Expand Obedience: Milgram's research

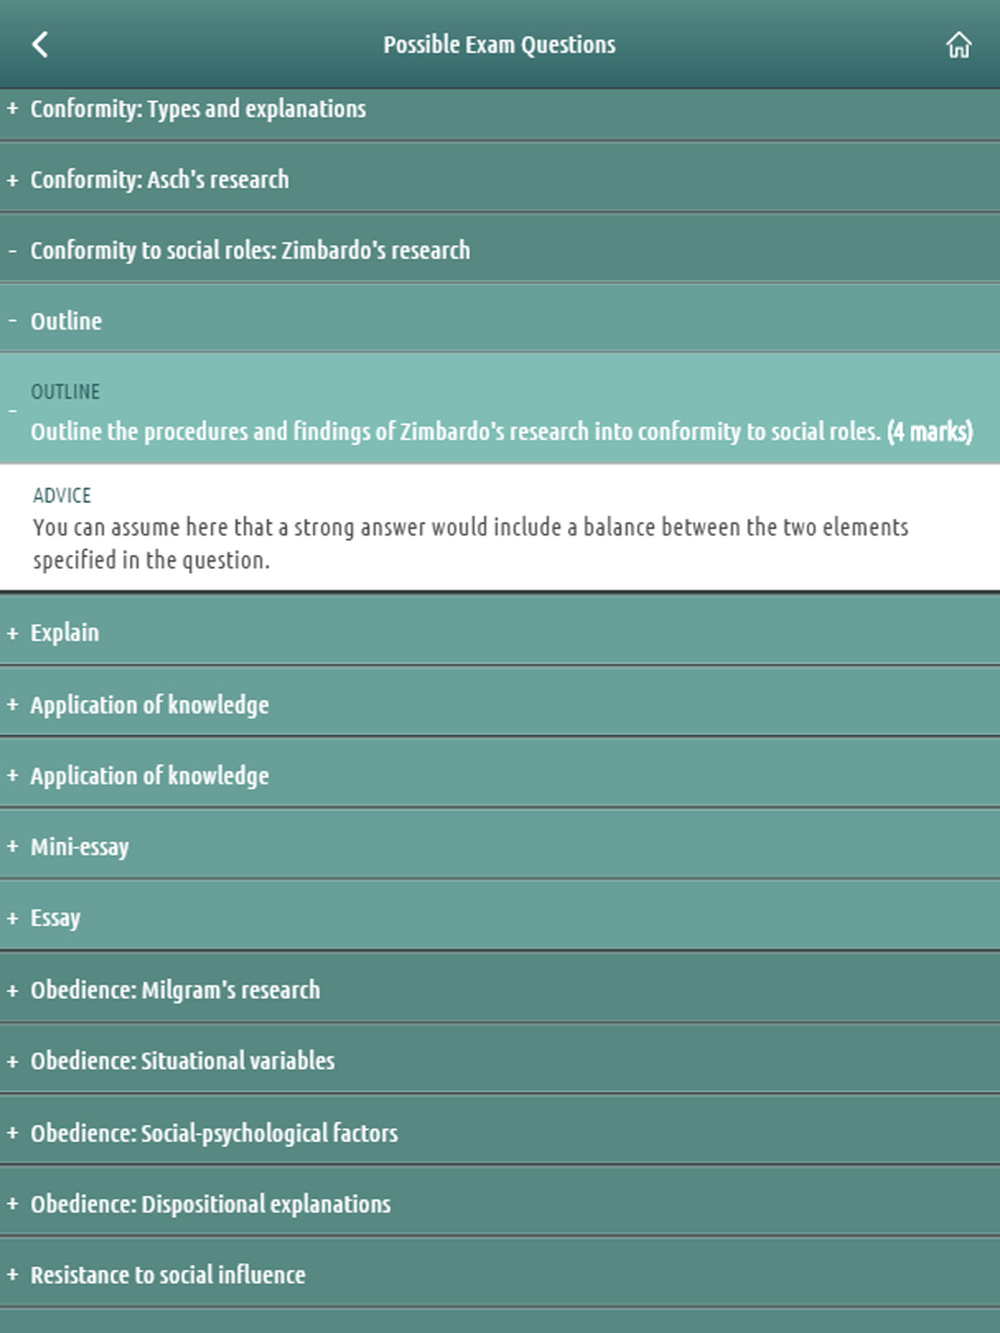pos(500,990)
